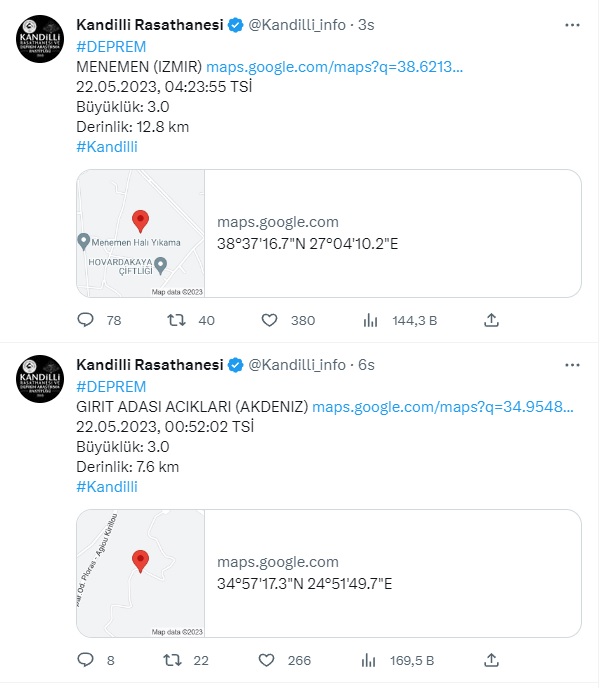Share the Menemen earthquake tweet
Screen dimensions: 601x688
[x=491, y=320]
